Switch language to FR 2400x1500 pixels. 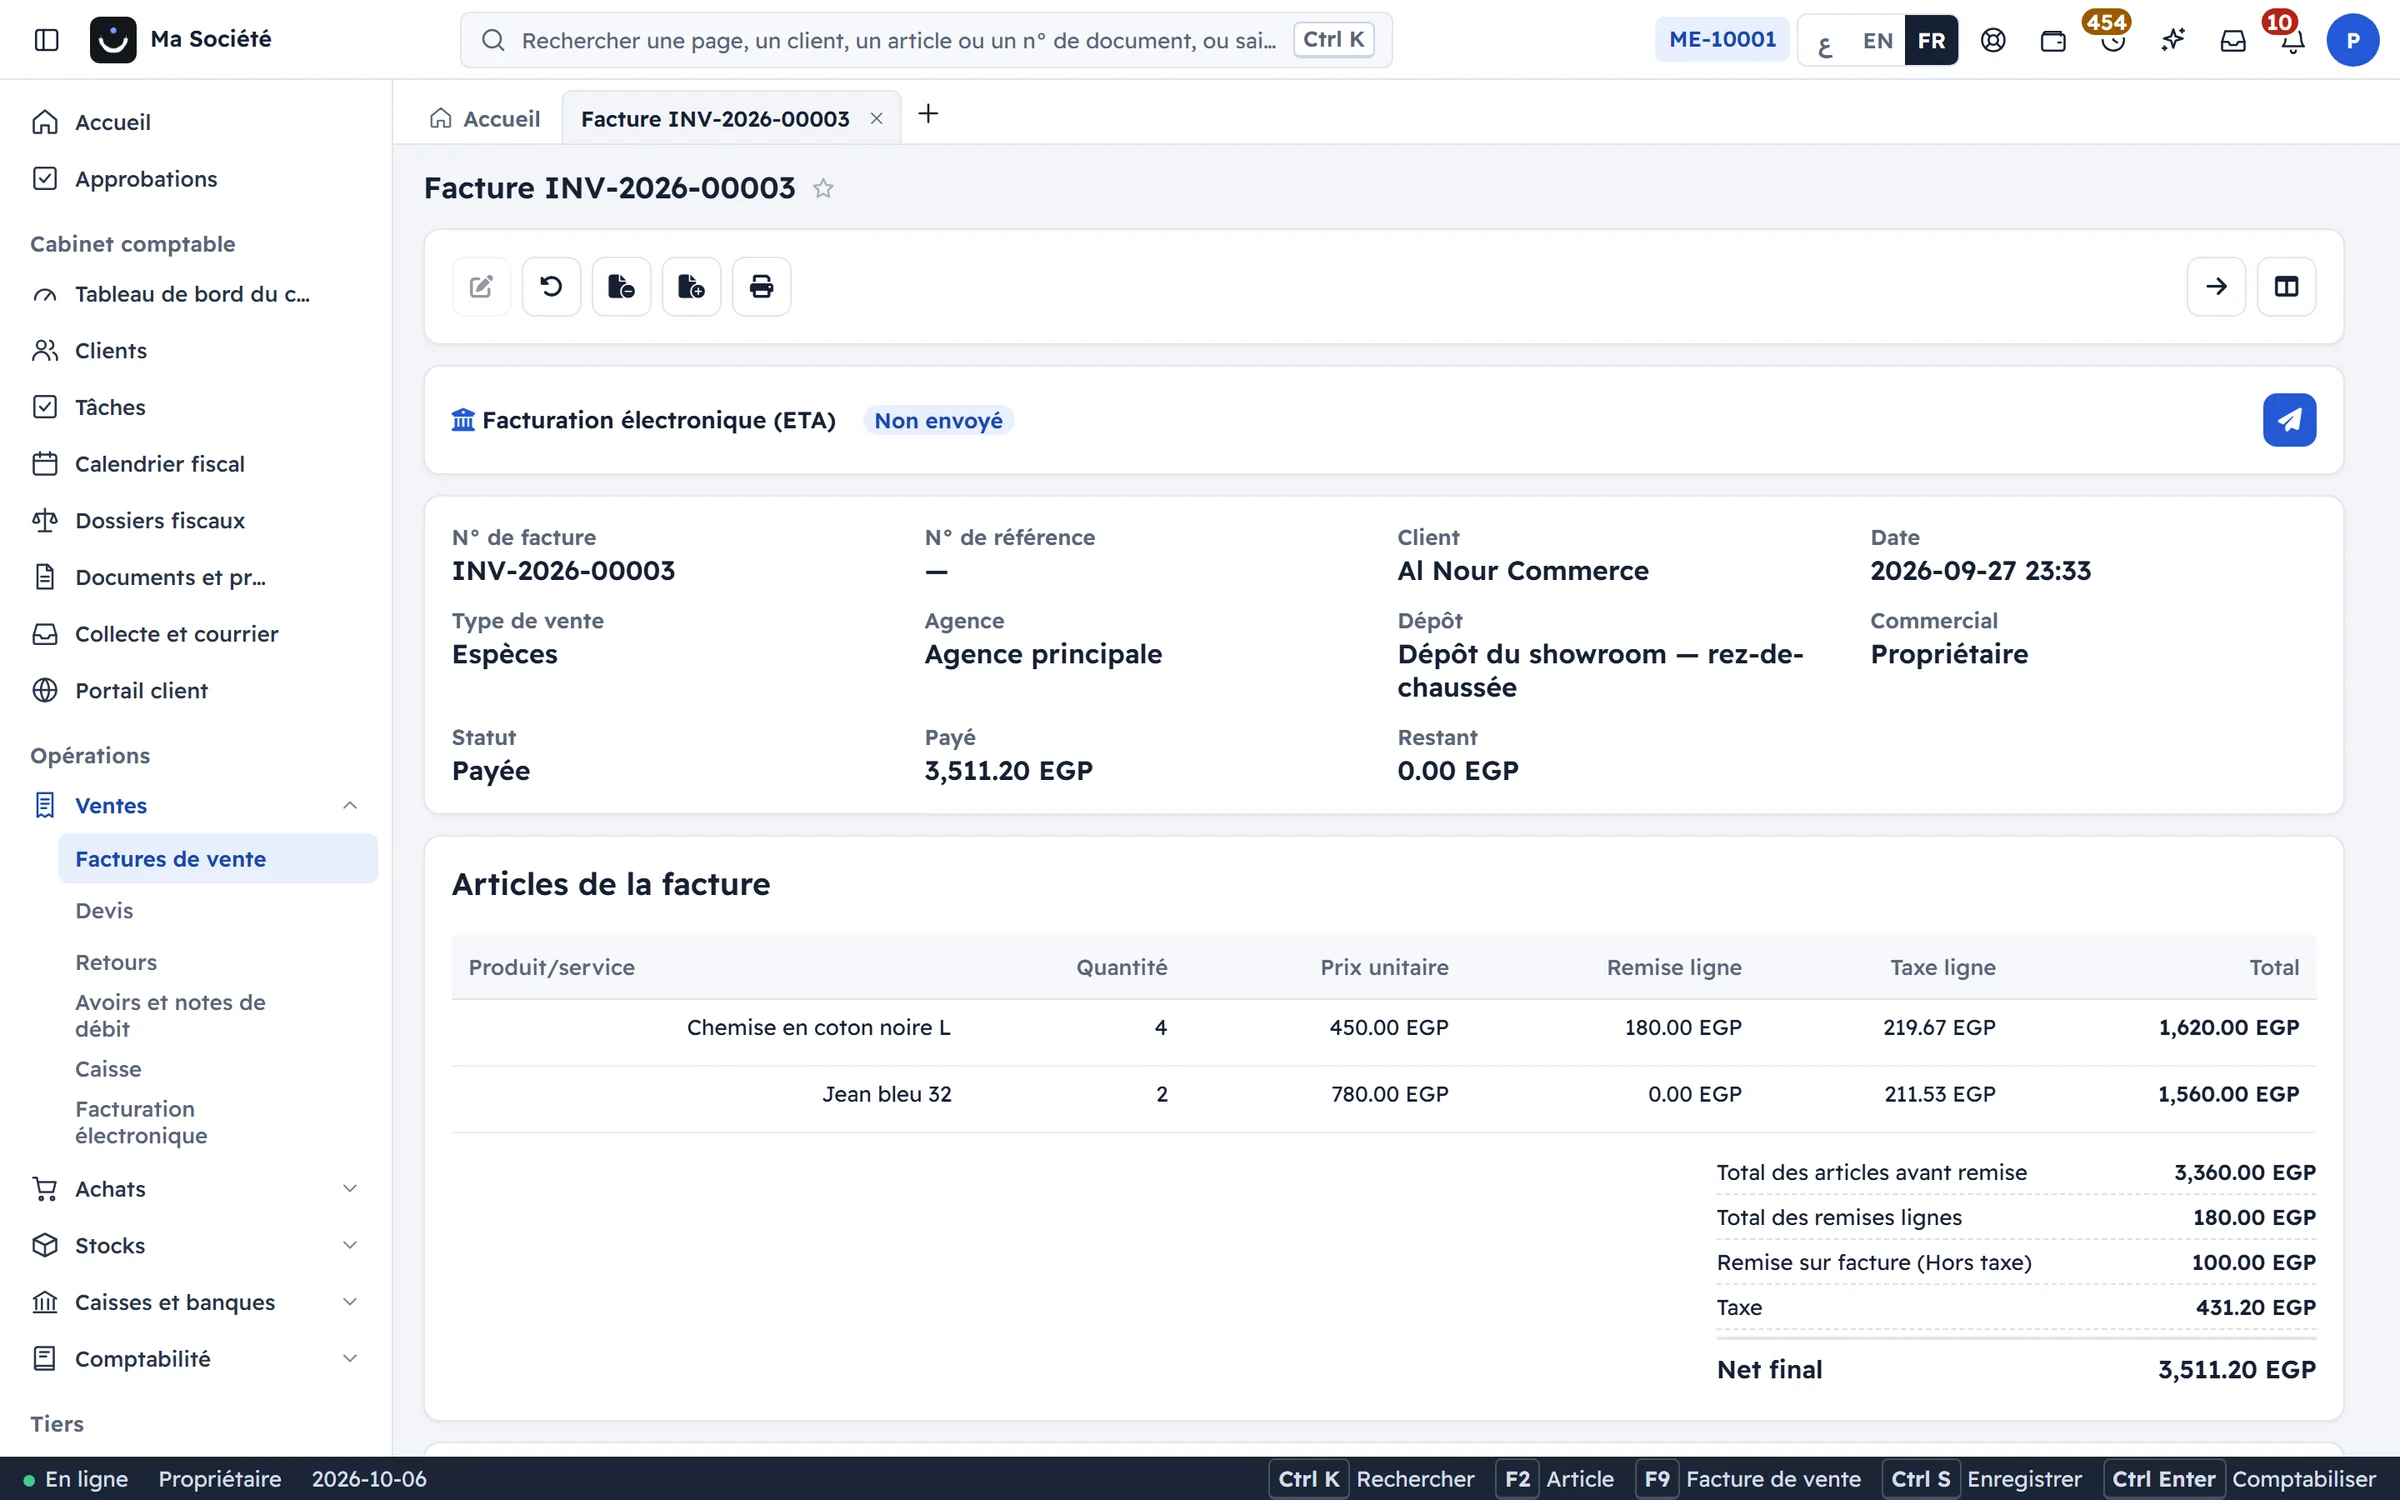1931,40
